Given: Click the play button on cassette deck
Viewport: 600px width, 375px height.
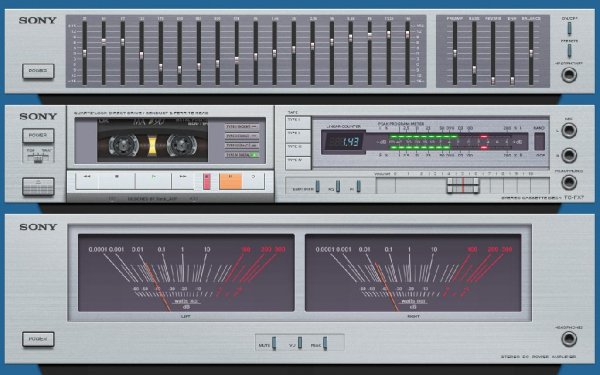Looking at the screenshot, I should point(153,180).
